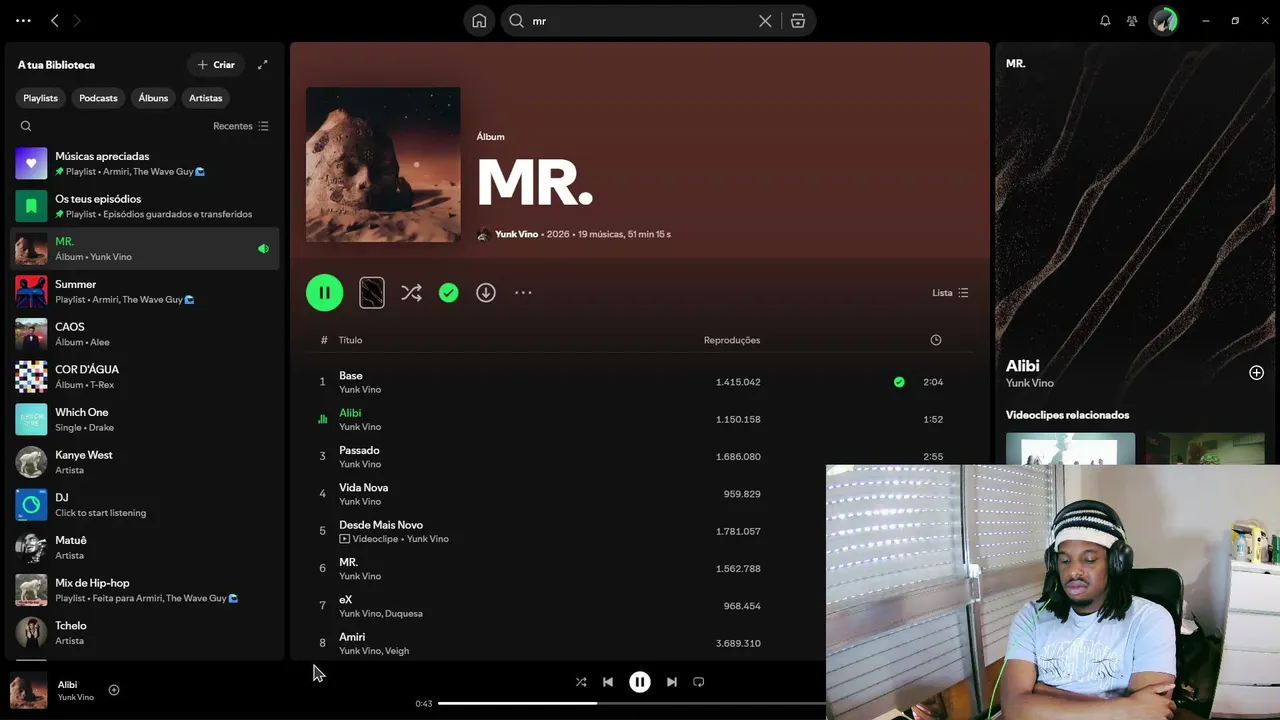The image size is (1280, 720).
Task: Download the MR. album
Action: tap(486, 293)
